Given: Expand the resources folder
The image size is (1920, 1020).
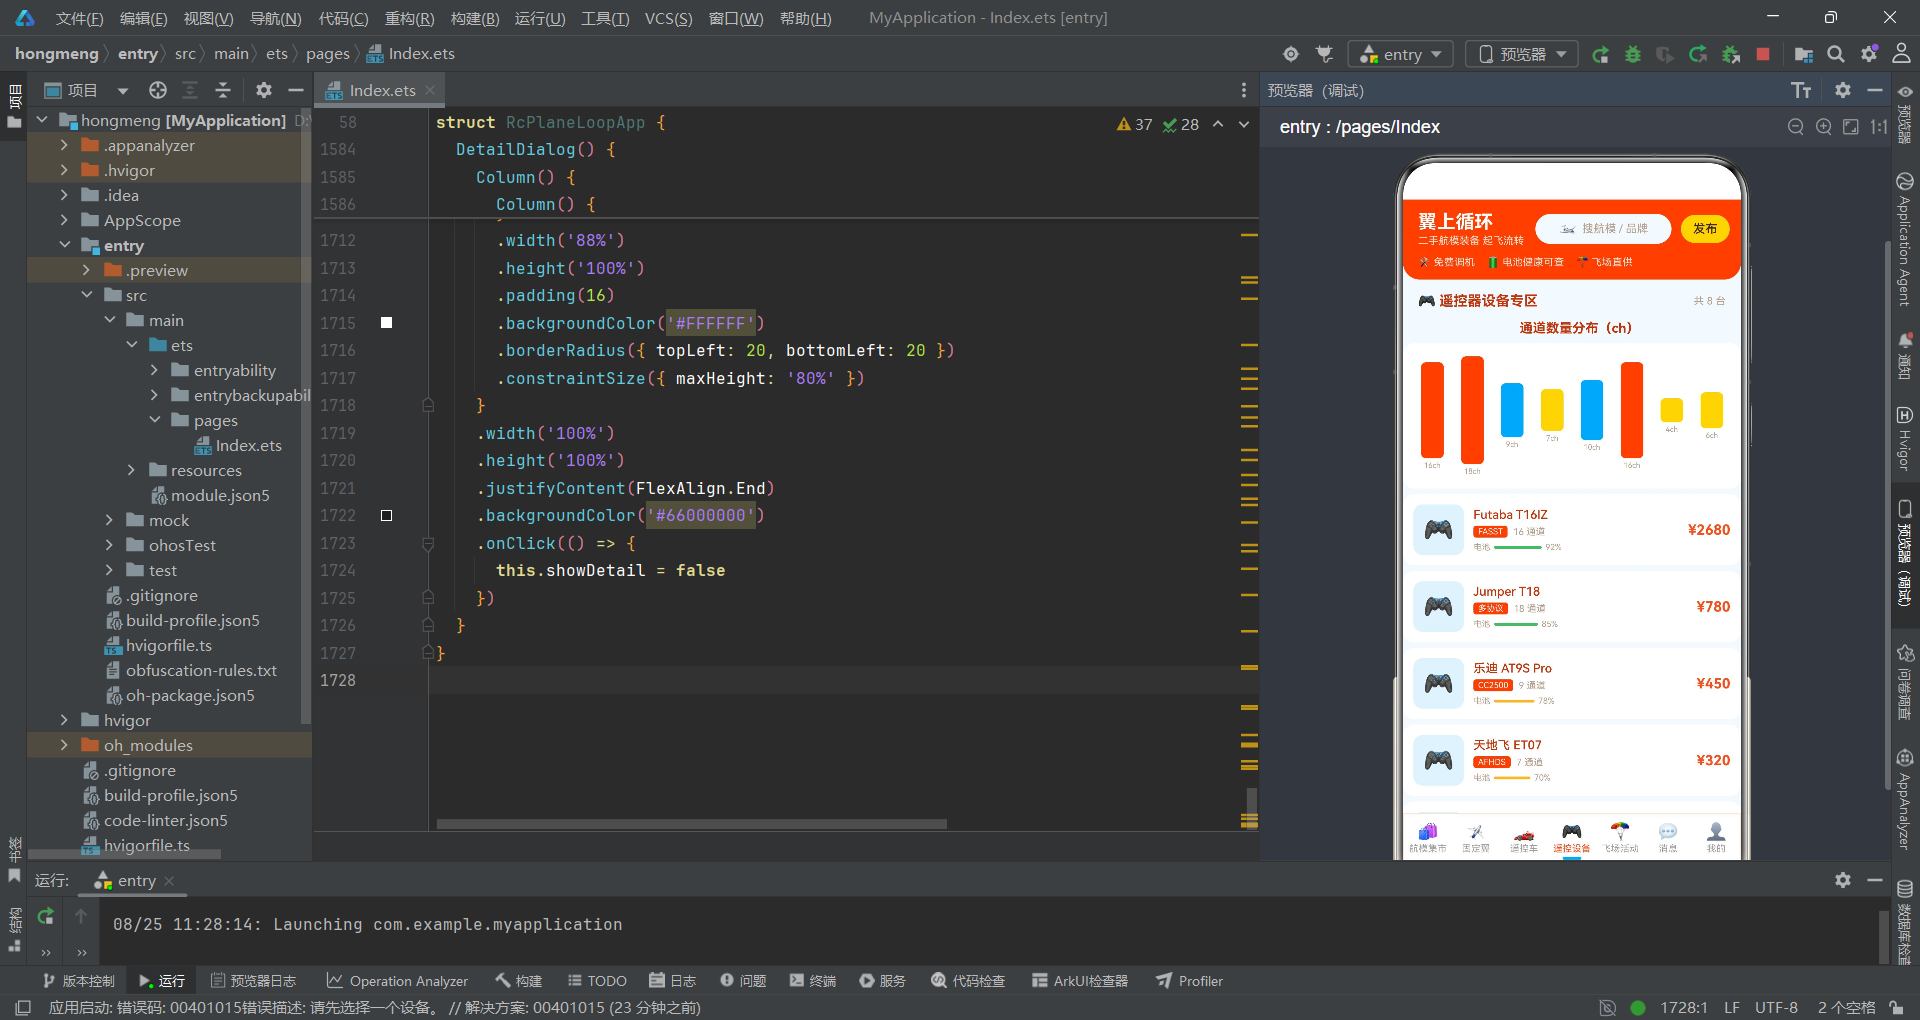Looking at the screenshot, I should pyautogui.click(x=131, y=470).
